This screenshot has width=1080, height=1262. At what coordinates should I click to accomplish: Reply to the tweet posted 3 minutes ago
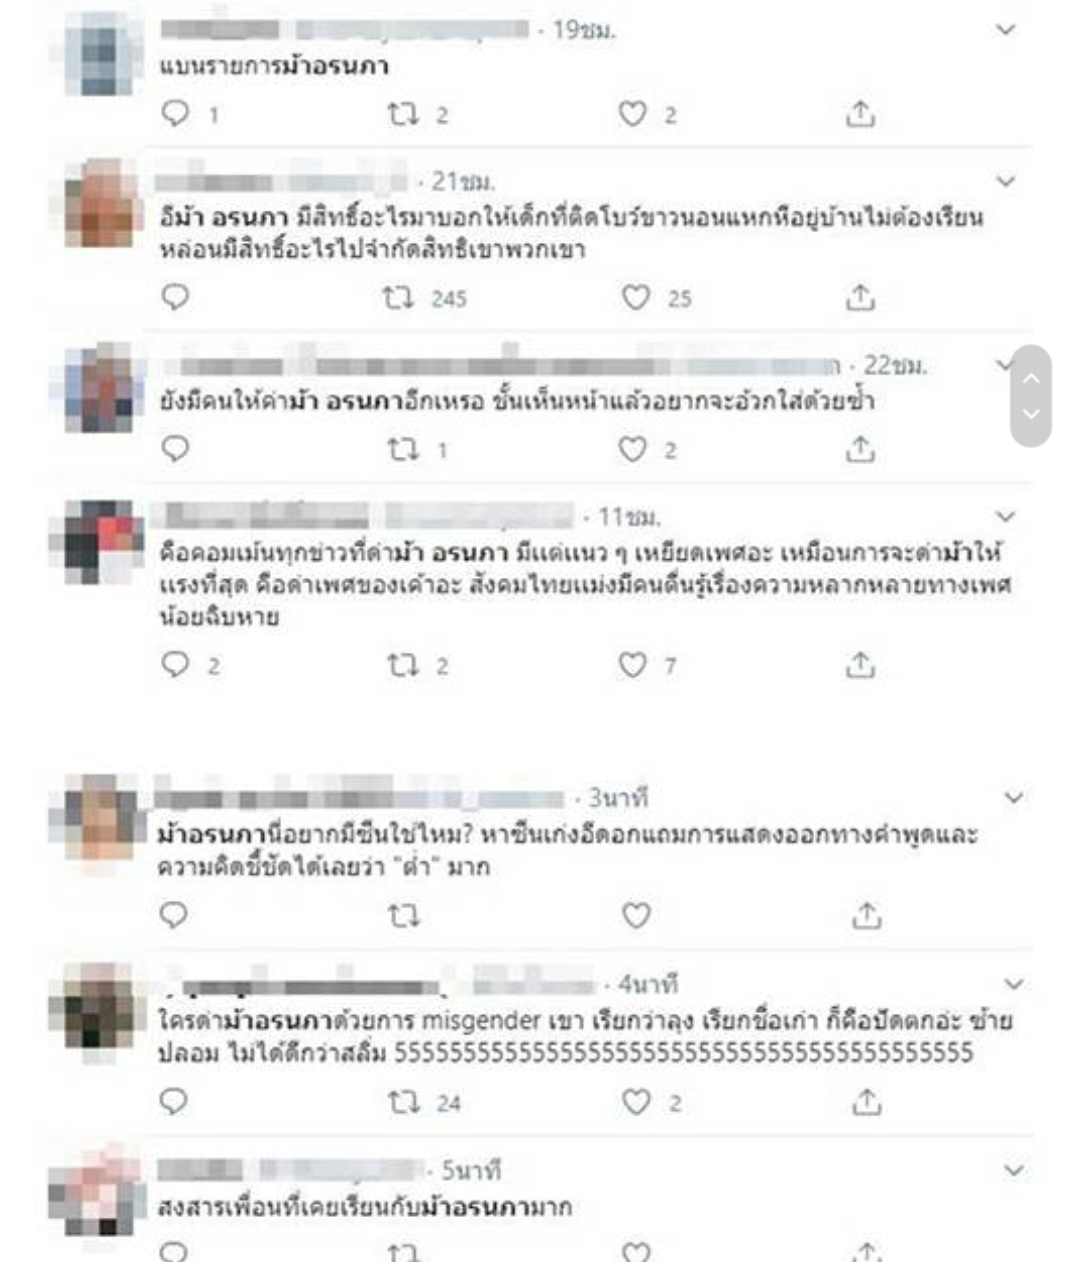click(x=174, y=915)
